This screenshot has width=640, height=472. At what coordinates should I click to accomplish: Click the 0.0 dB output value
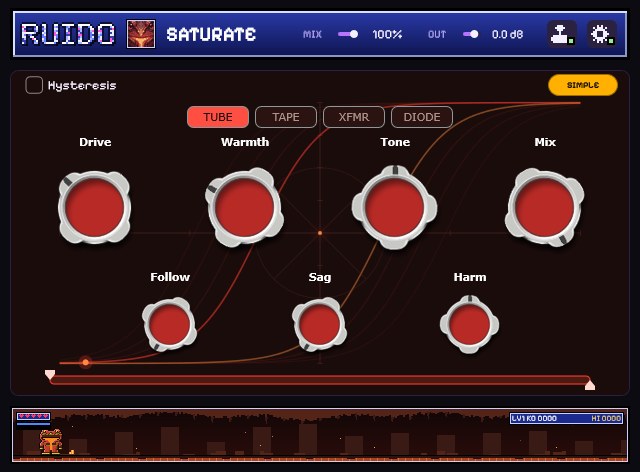(x=507, y=34)
